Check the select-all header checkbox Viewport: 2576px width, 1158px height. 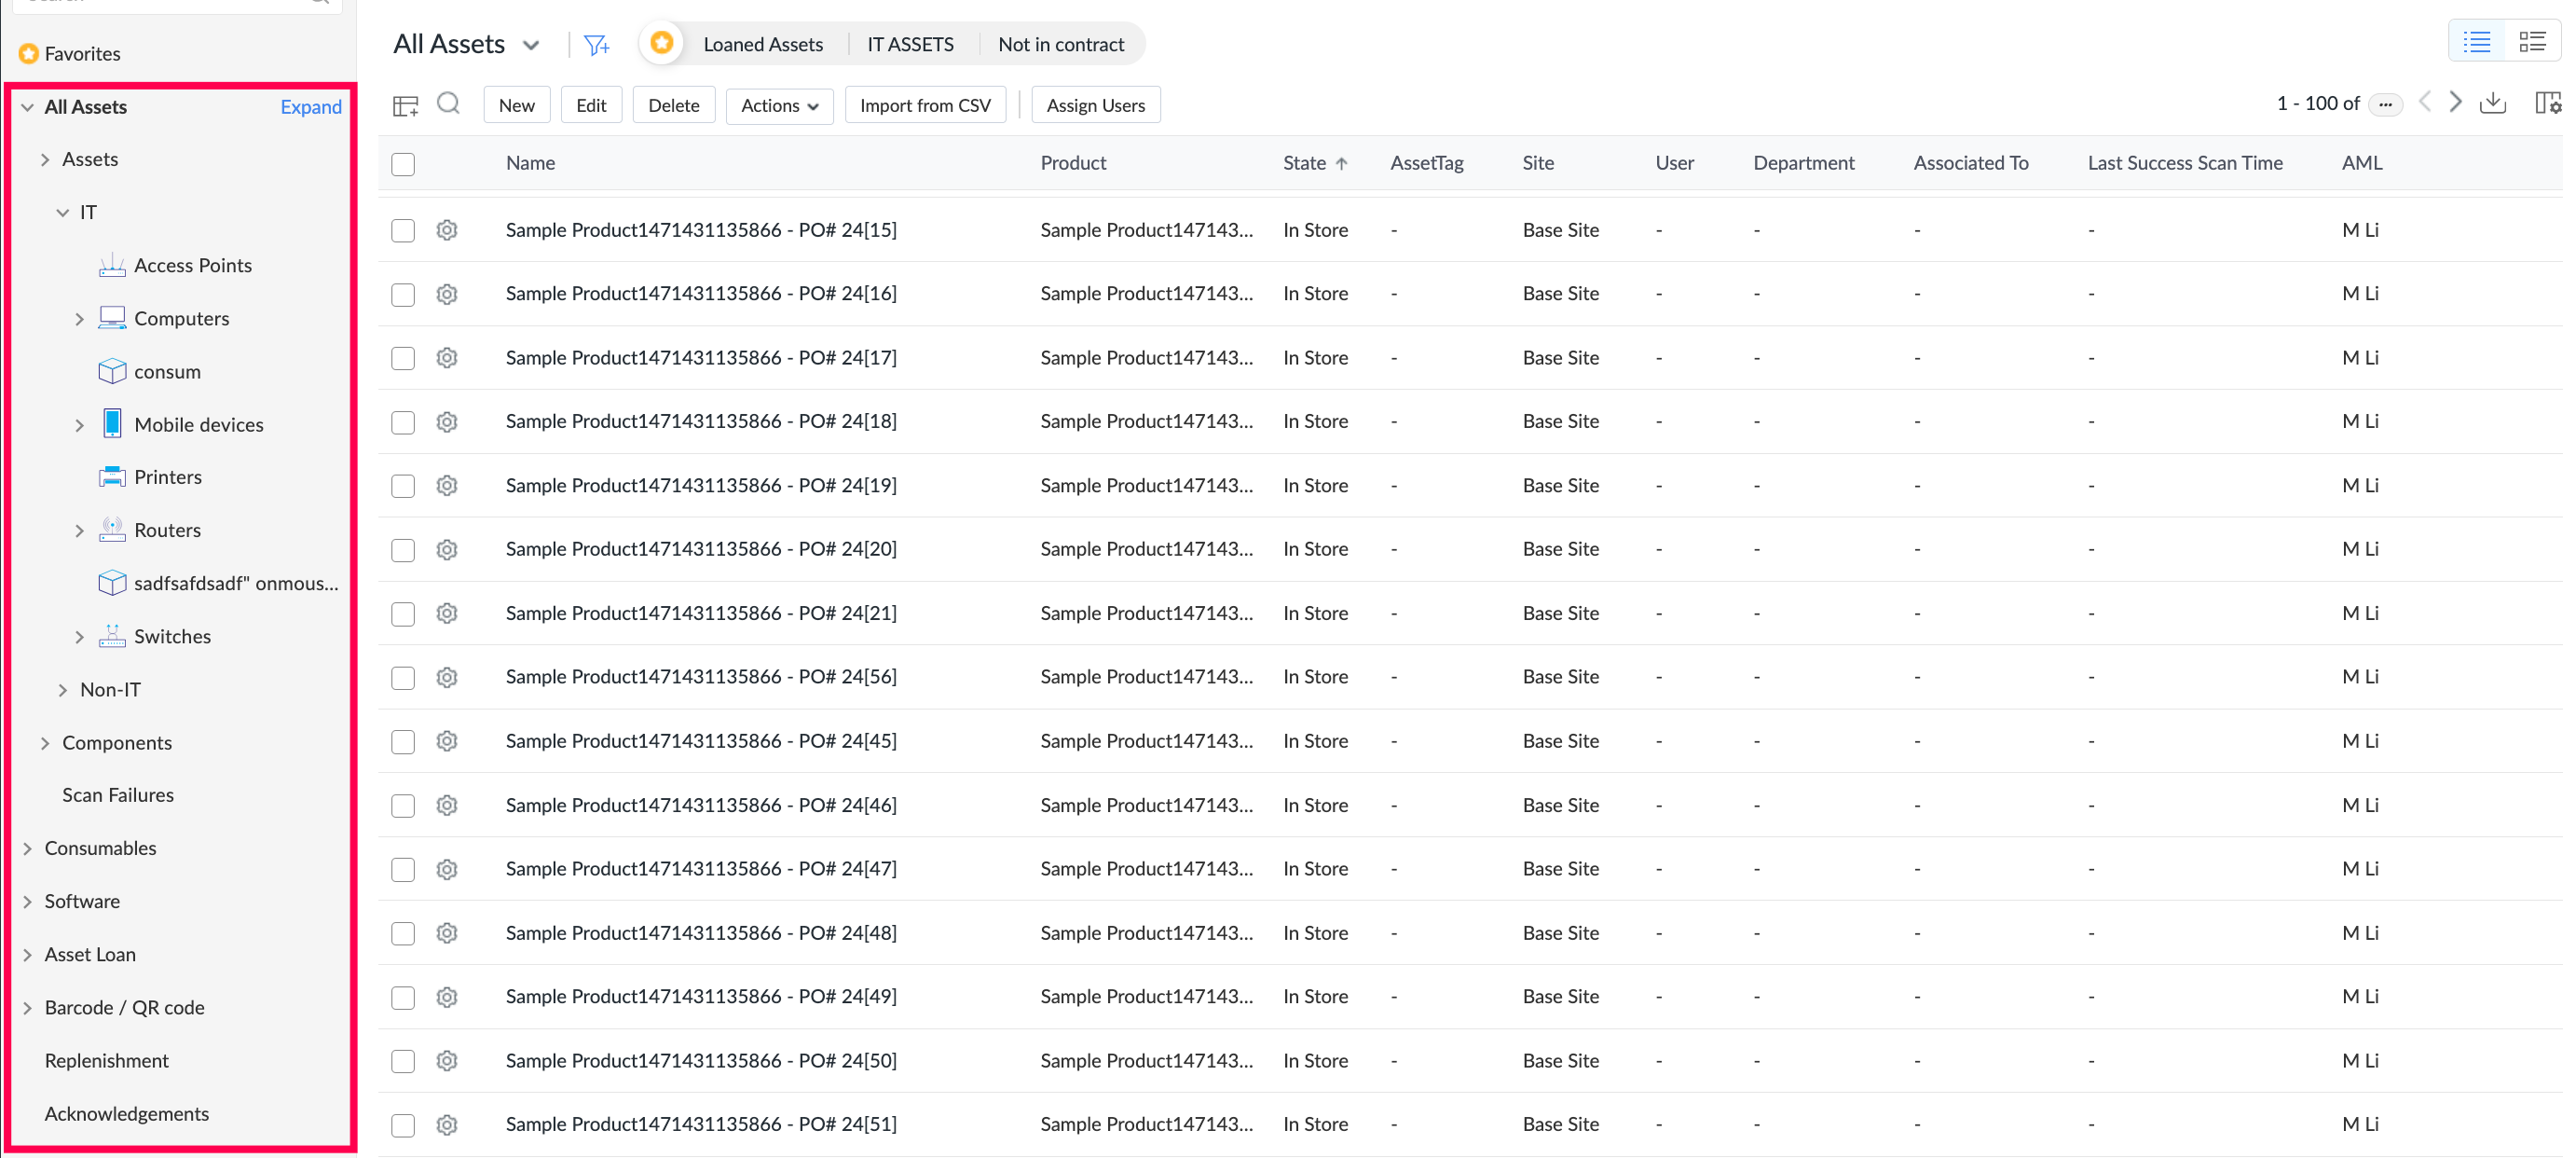tap(403, 164)
